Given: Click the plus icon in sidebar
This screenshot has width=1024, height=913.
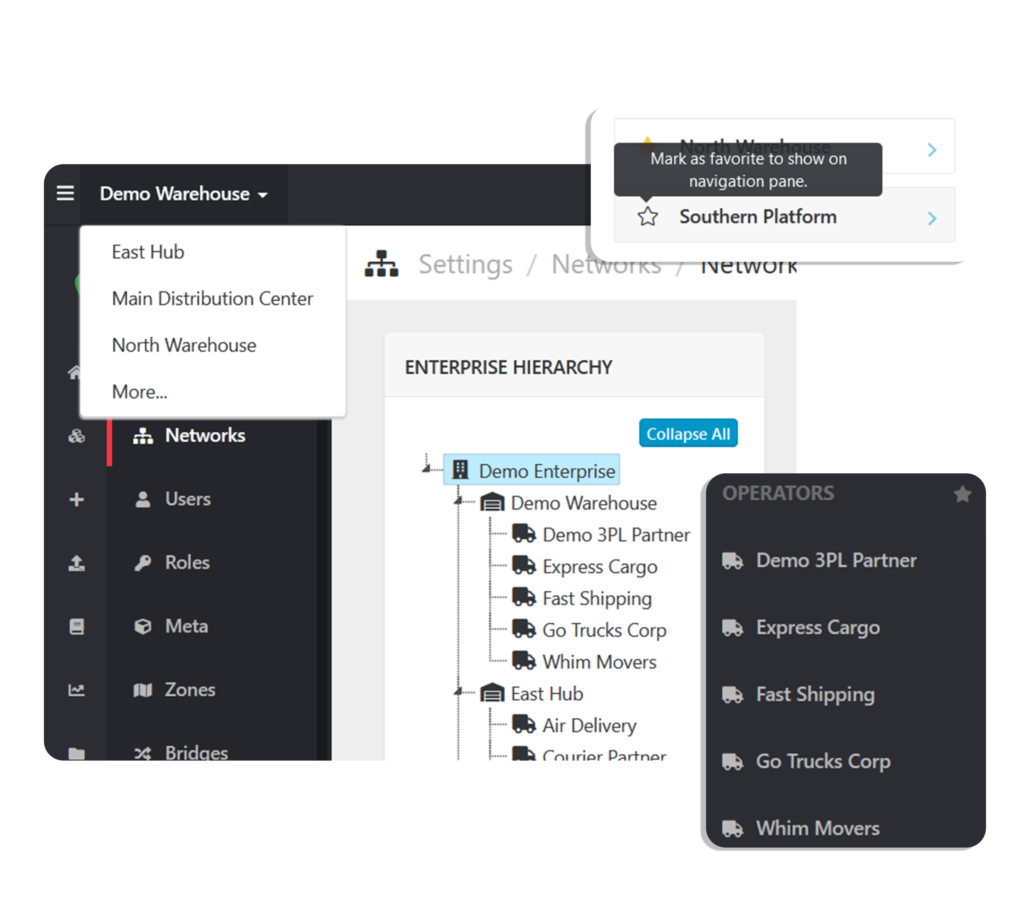Looking at the screenshot, I should click(x=76, y=500).
